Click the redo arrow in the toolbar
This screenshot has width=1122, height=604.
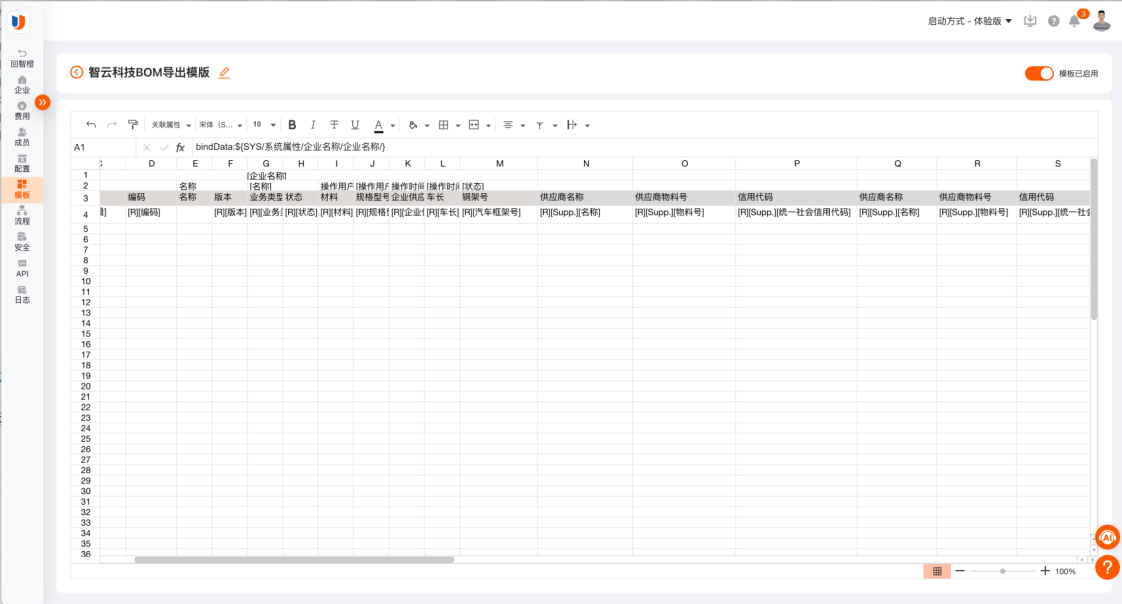point(112,125)
